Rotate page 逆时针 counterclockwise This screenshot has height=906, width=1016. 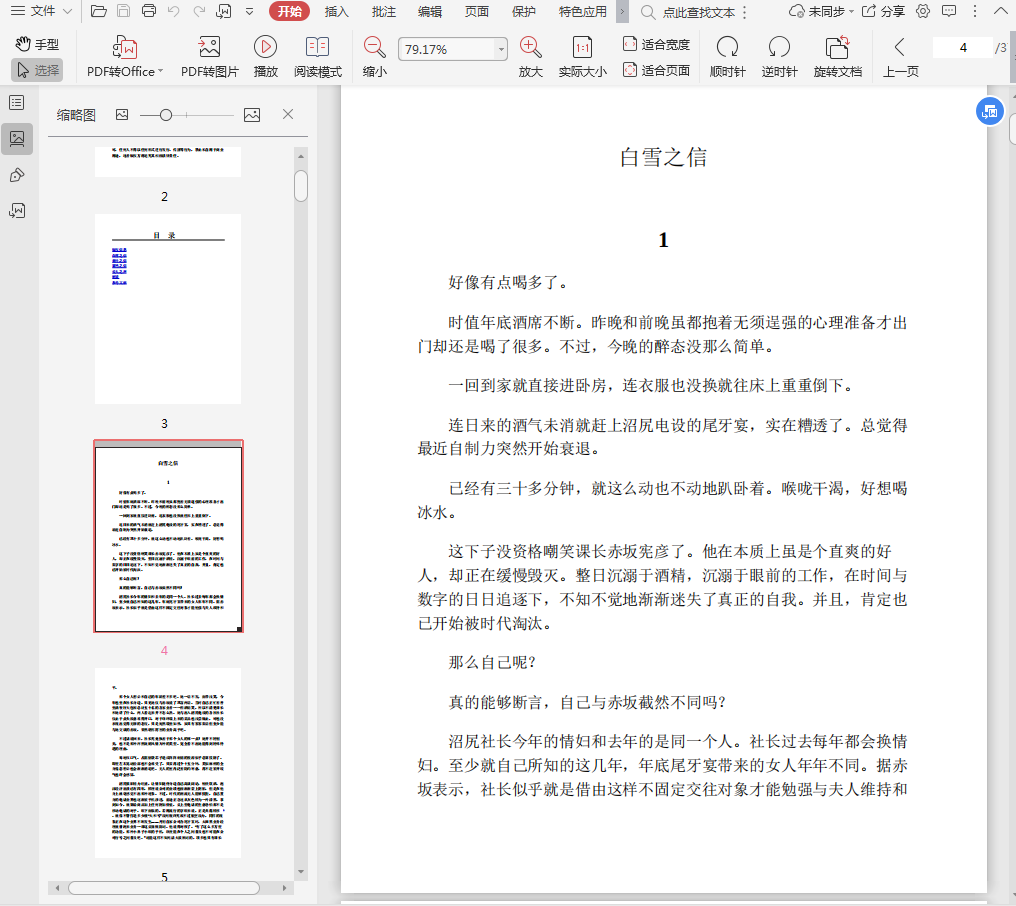[779, 57]
